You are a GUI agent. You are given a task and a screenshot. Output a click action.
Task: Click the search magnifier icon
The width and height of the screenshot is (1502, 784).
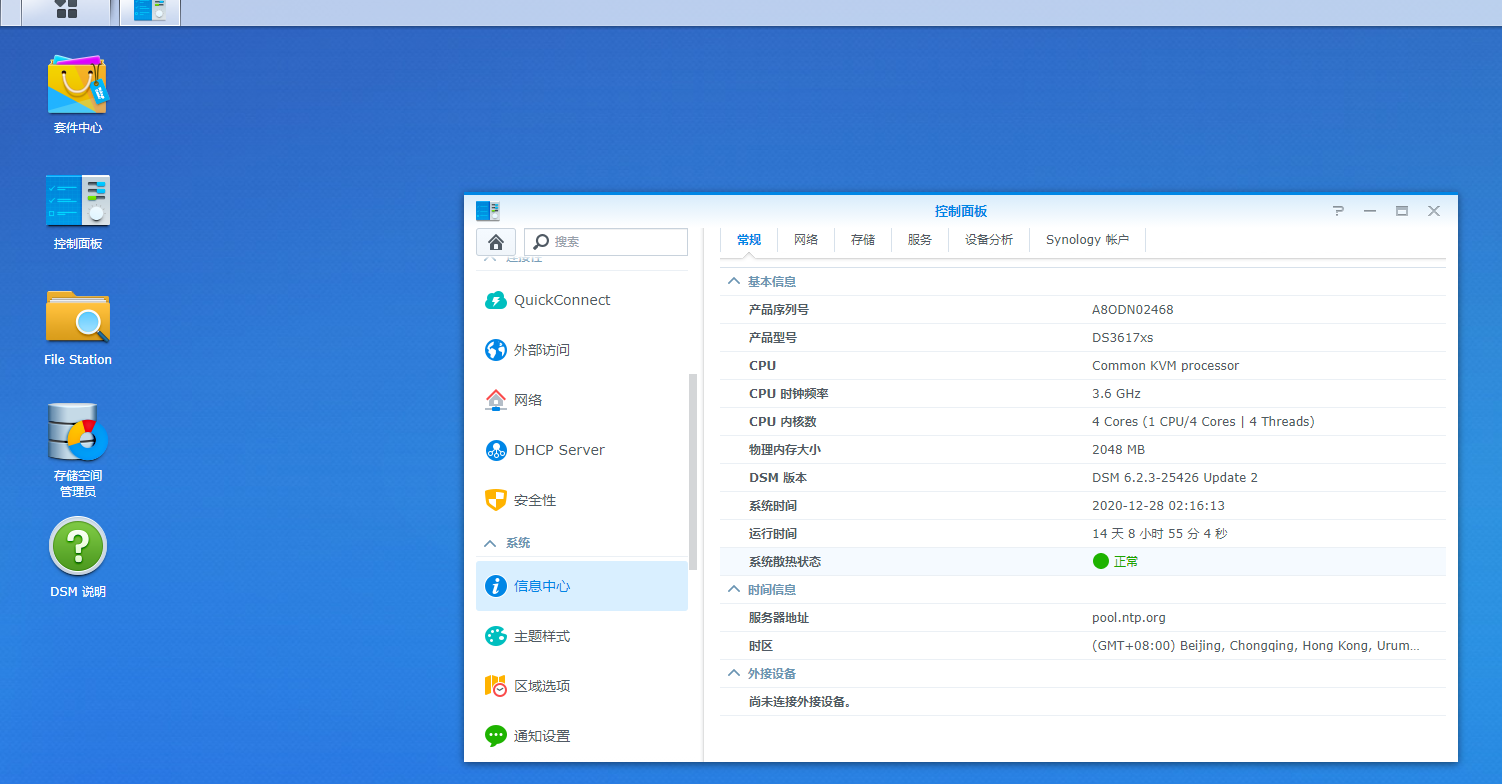(x=541, y=242)
